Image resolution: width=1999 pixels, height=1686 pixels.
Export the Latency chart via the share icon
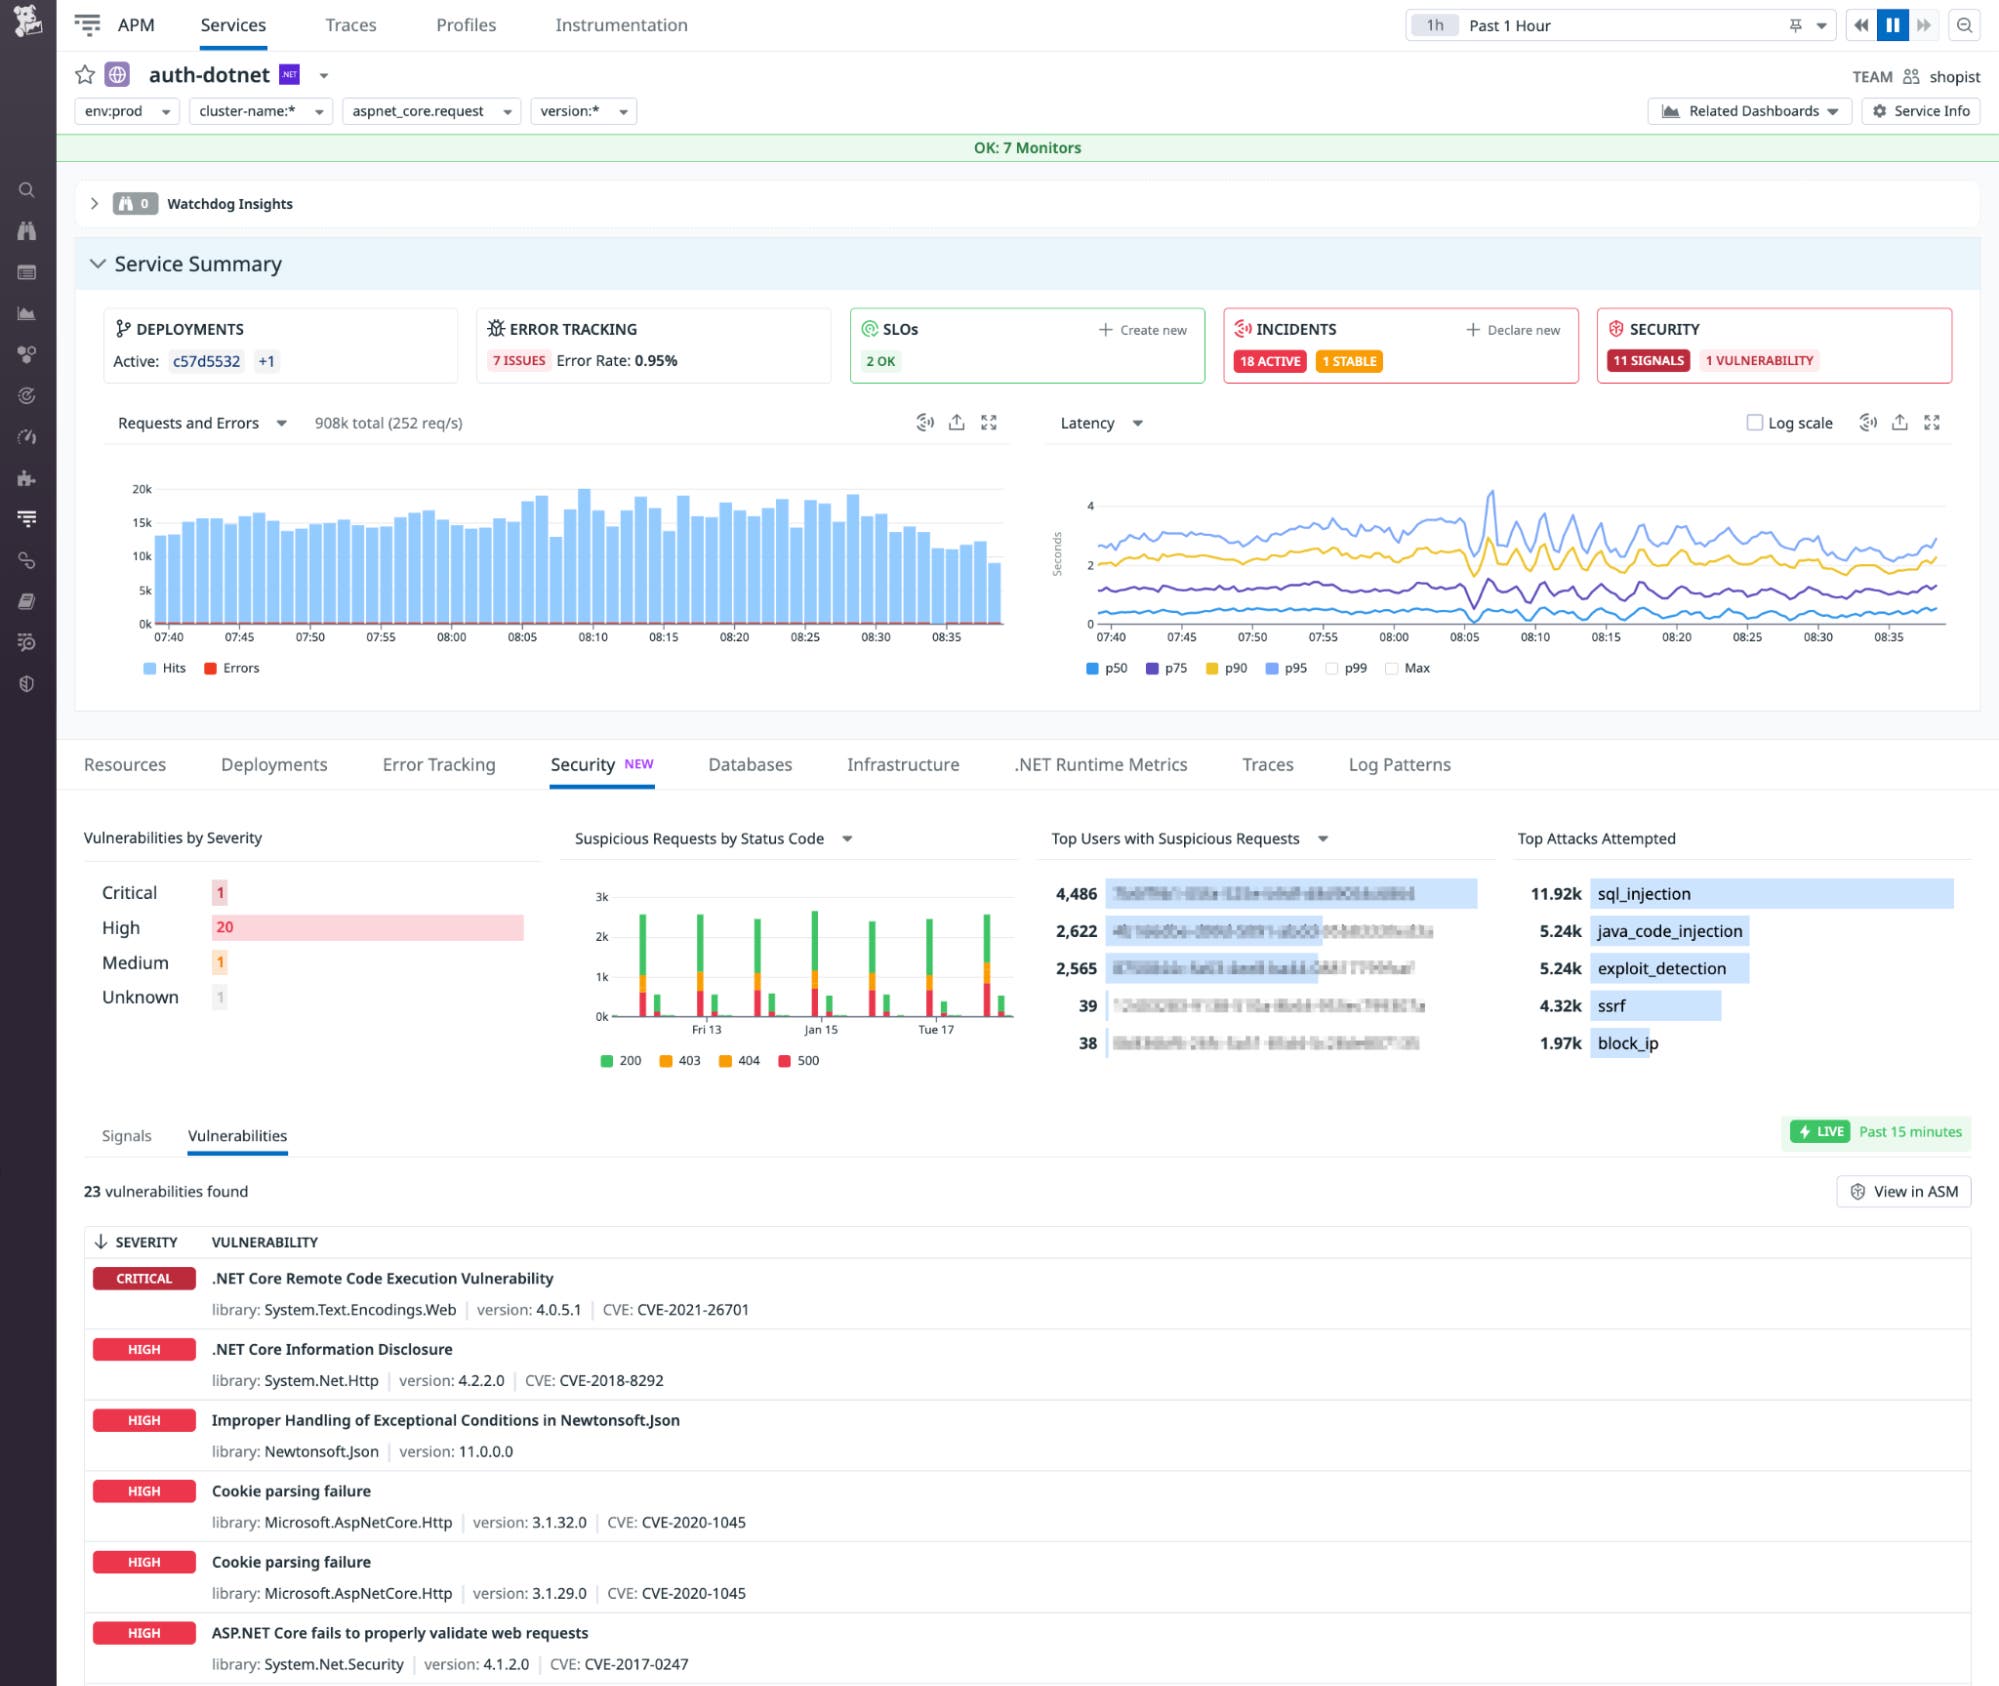tap(1899, 422)
